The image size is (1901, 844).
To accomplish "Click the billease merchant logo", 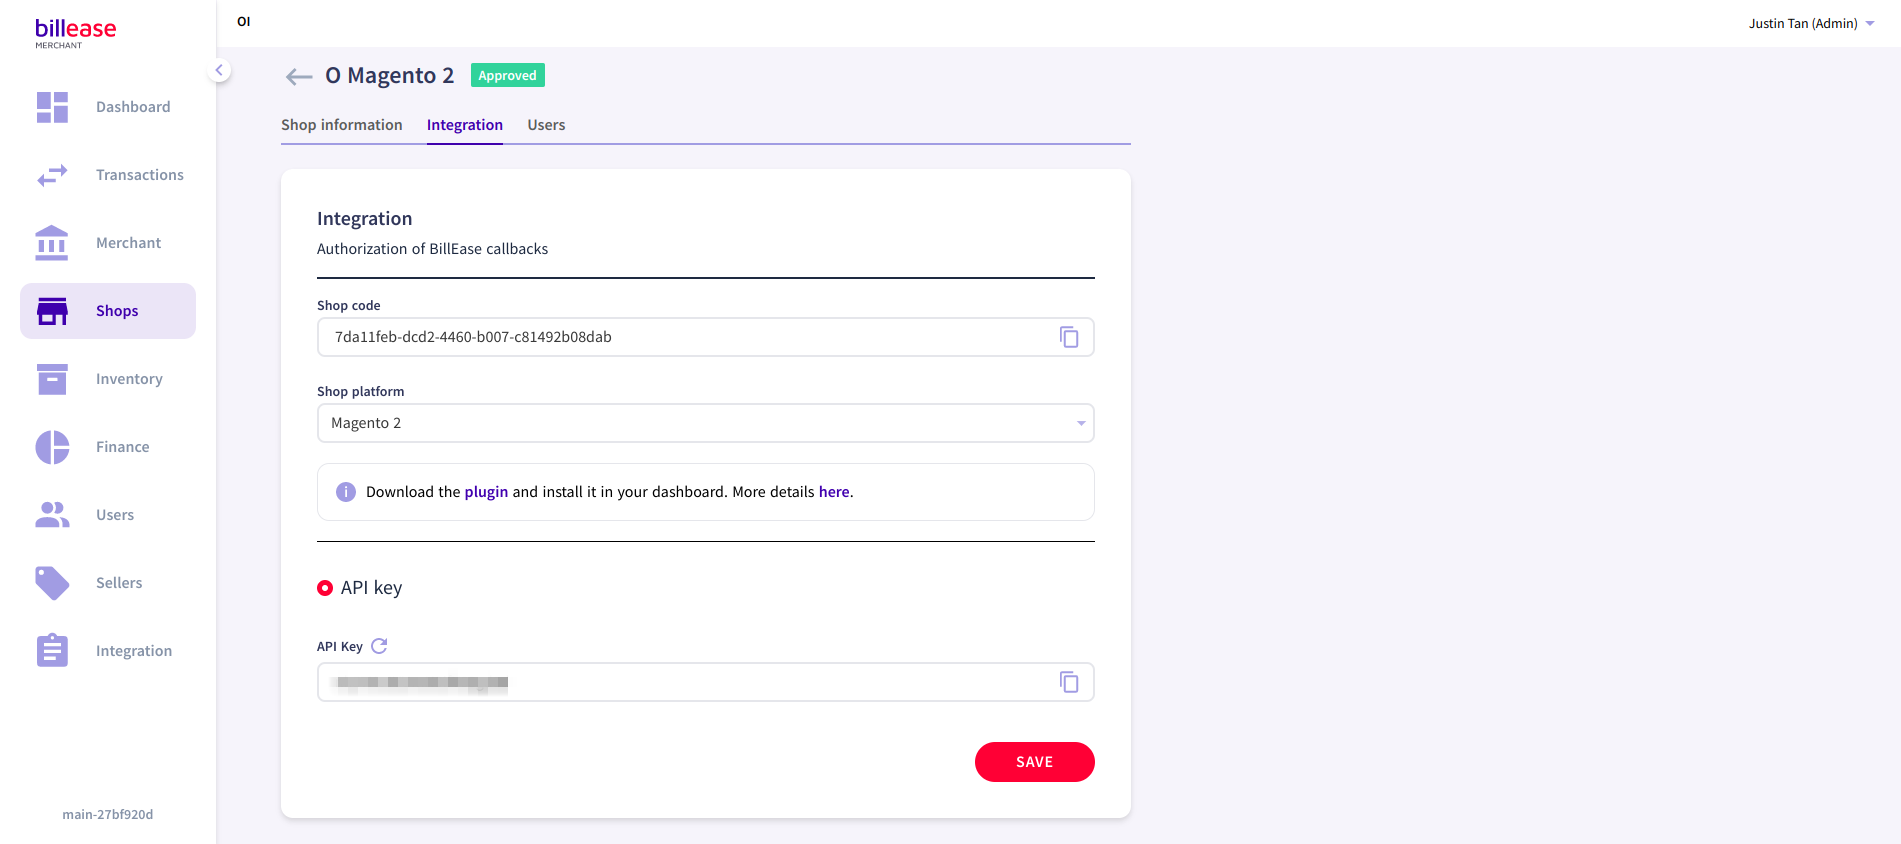I will pyautogui.click(x=75, y=32).
